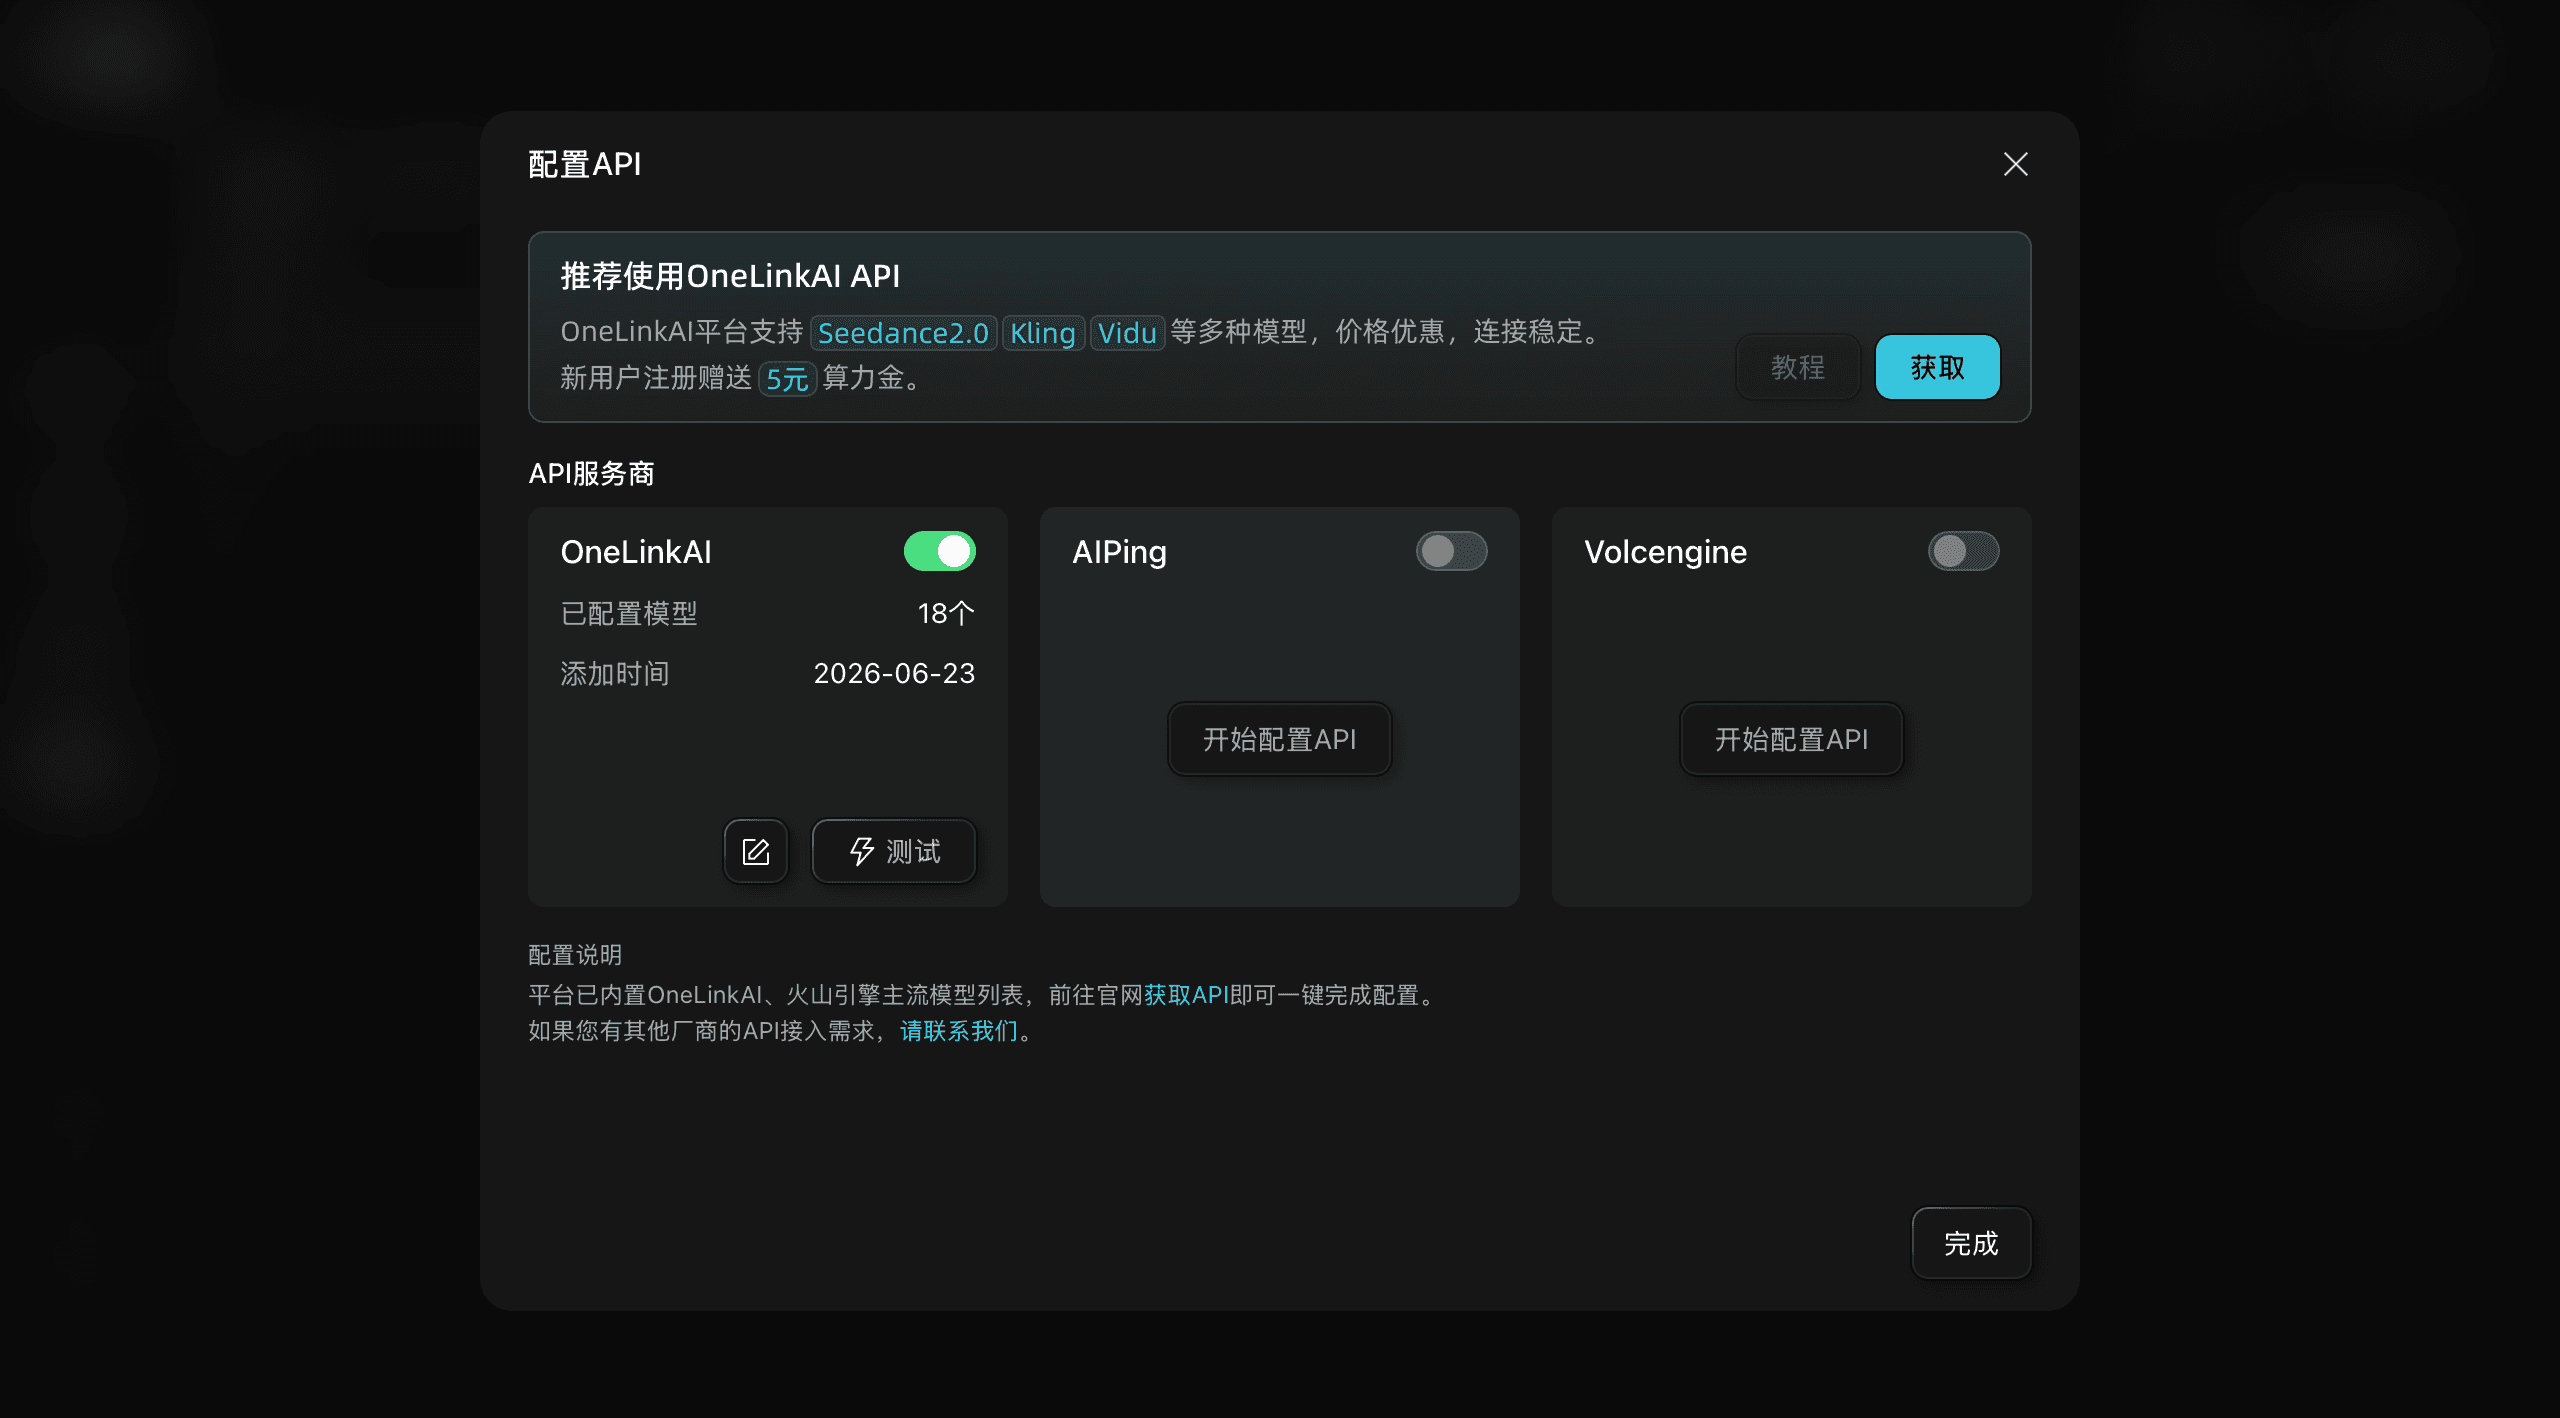Click 开始配置API under Volcengine
The height and width of the screenshot is (1418, 2560).
click(x=1792, y=739)
